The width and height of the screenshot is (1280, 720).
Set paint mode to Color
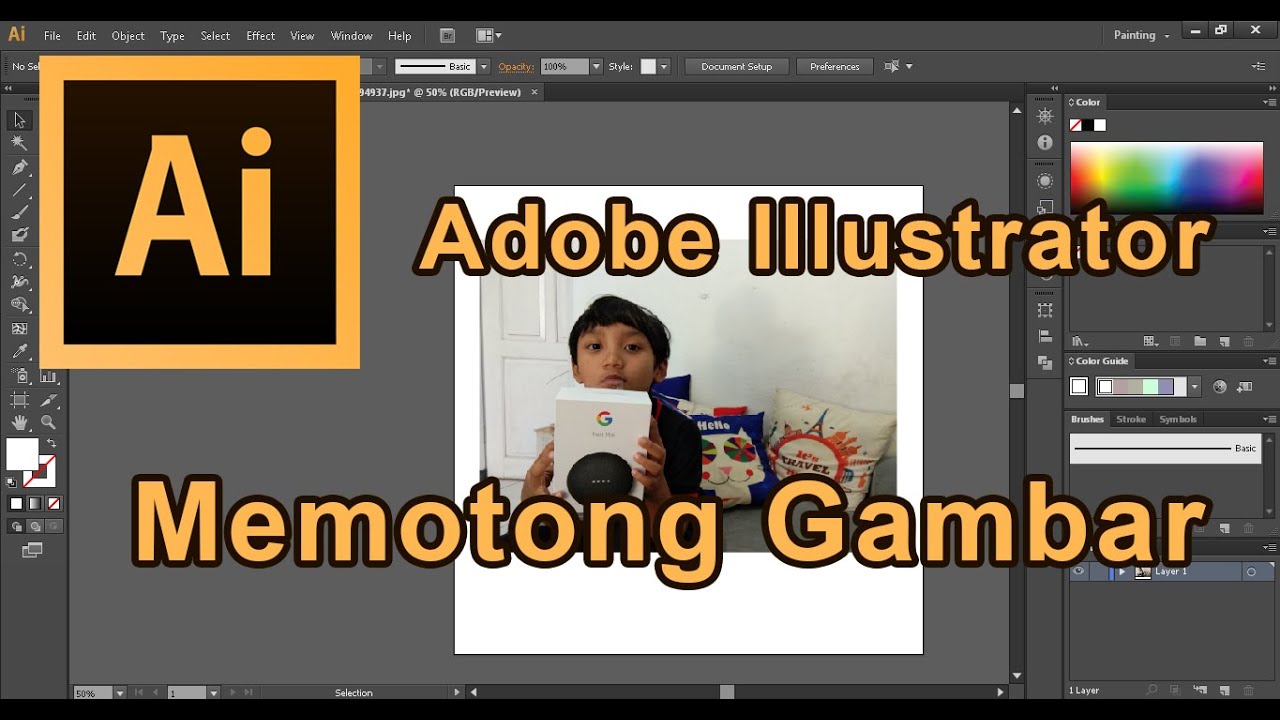pyautogui.click(x=16, y=503)
